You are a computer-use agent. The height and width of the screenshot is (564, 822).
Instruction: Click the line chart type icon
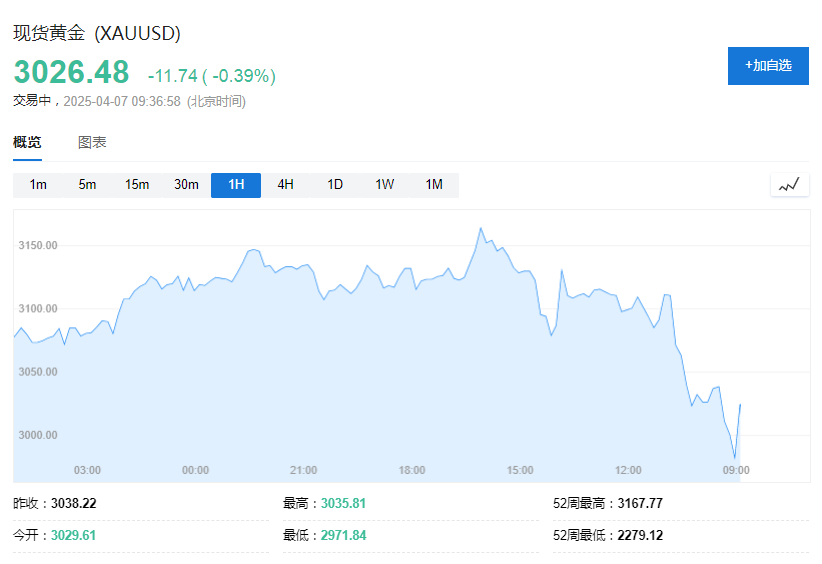(789, 185)
